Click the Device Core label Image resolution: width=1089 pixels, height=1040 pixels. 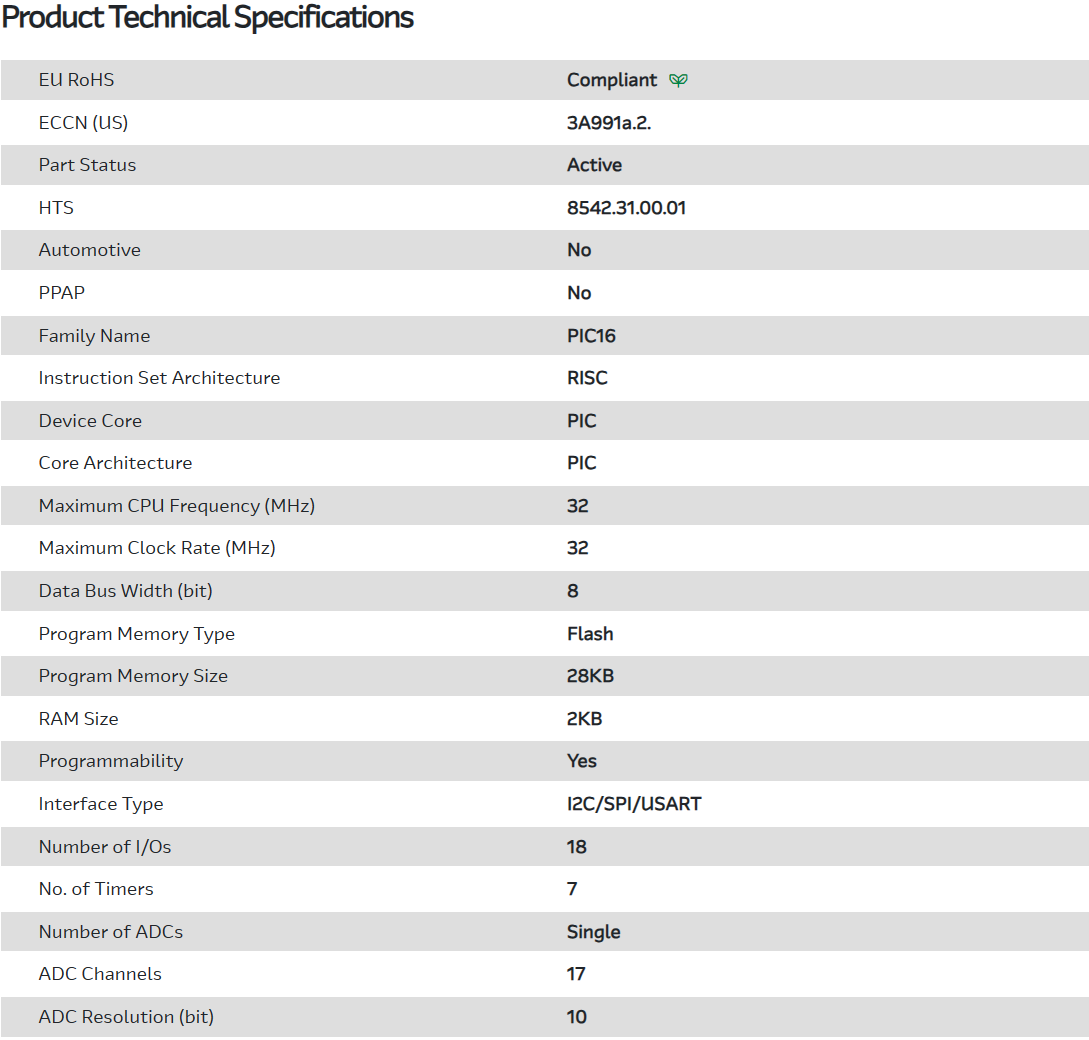point(90,421)
